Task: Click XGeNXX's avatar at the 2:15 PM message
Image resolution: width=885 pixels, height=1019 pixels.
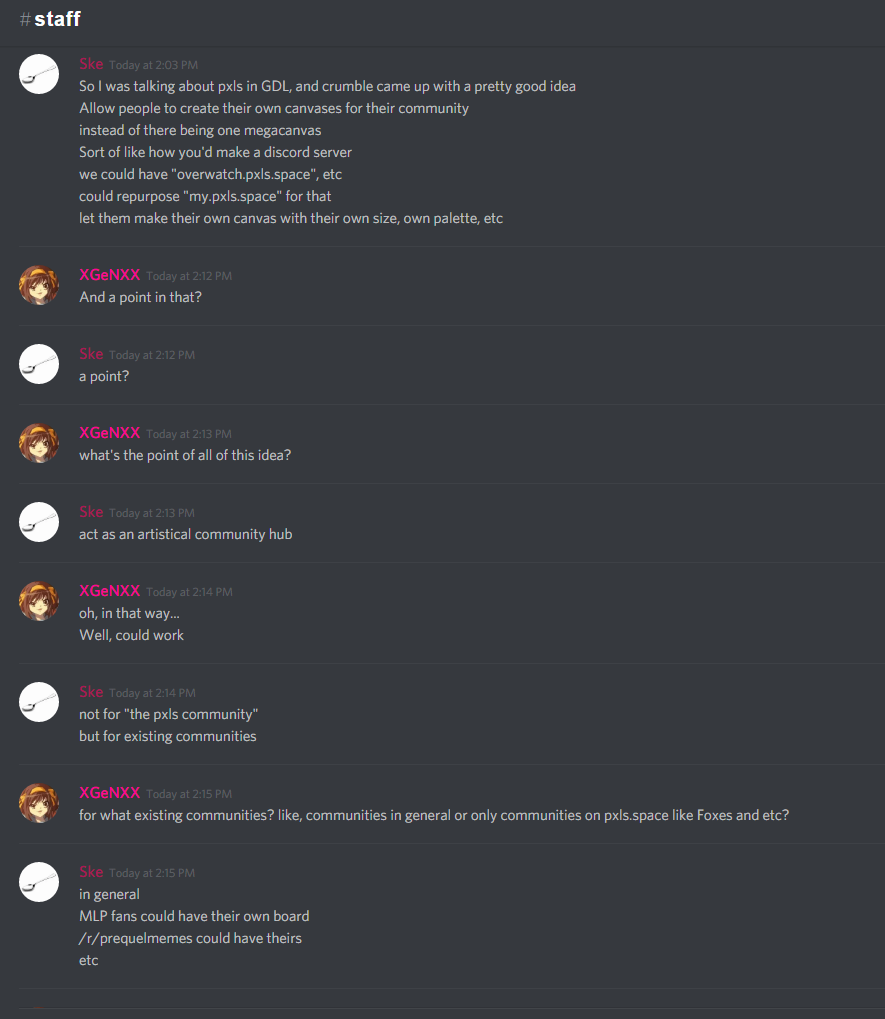Action: (x=39, y=803)
